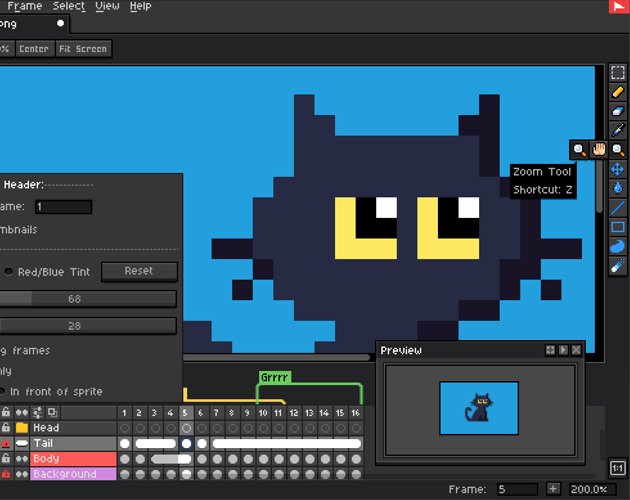Play animation in the Preview window
630x500 pixels.
pyautogui.click(x=563, y=350)
